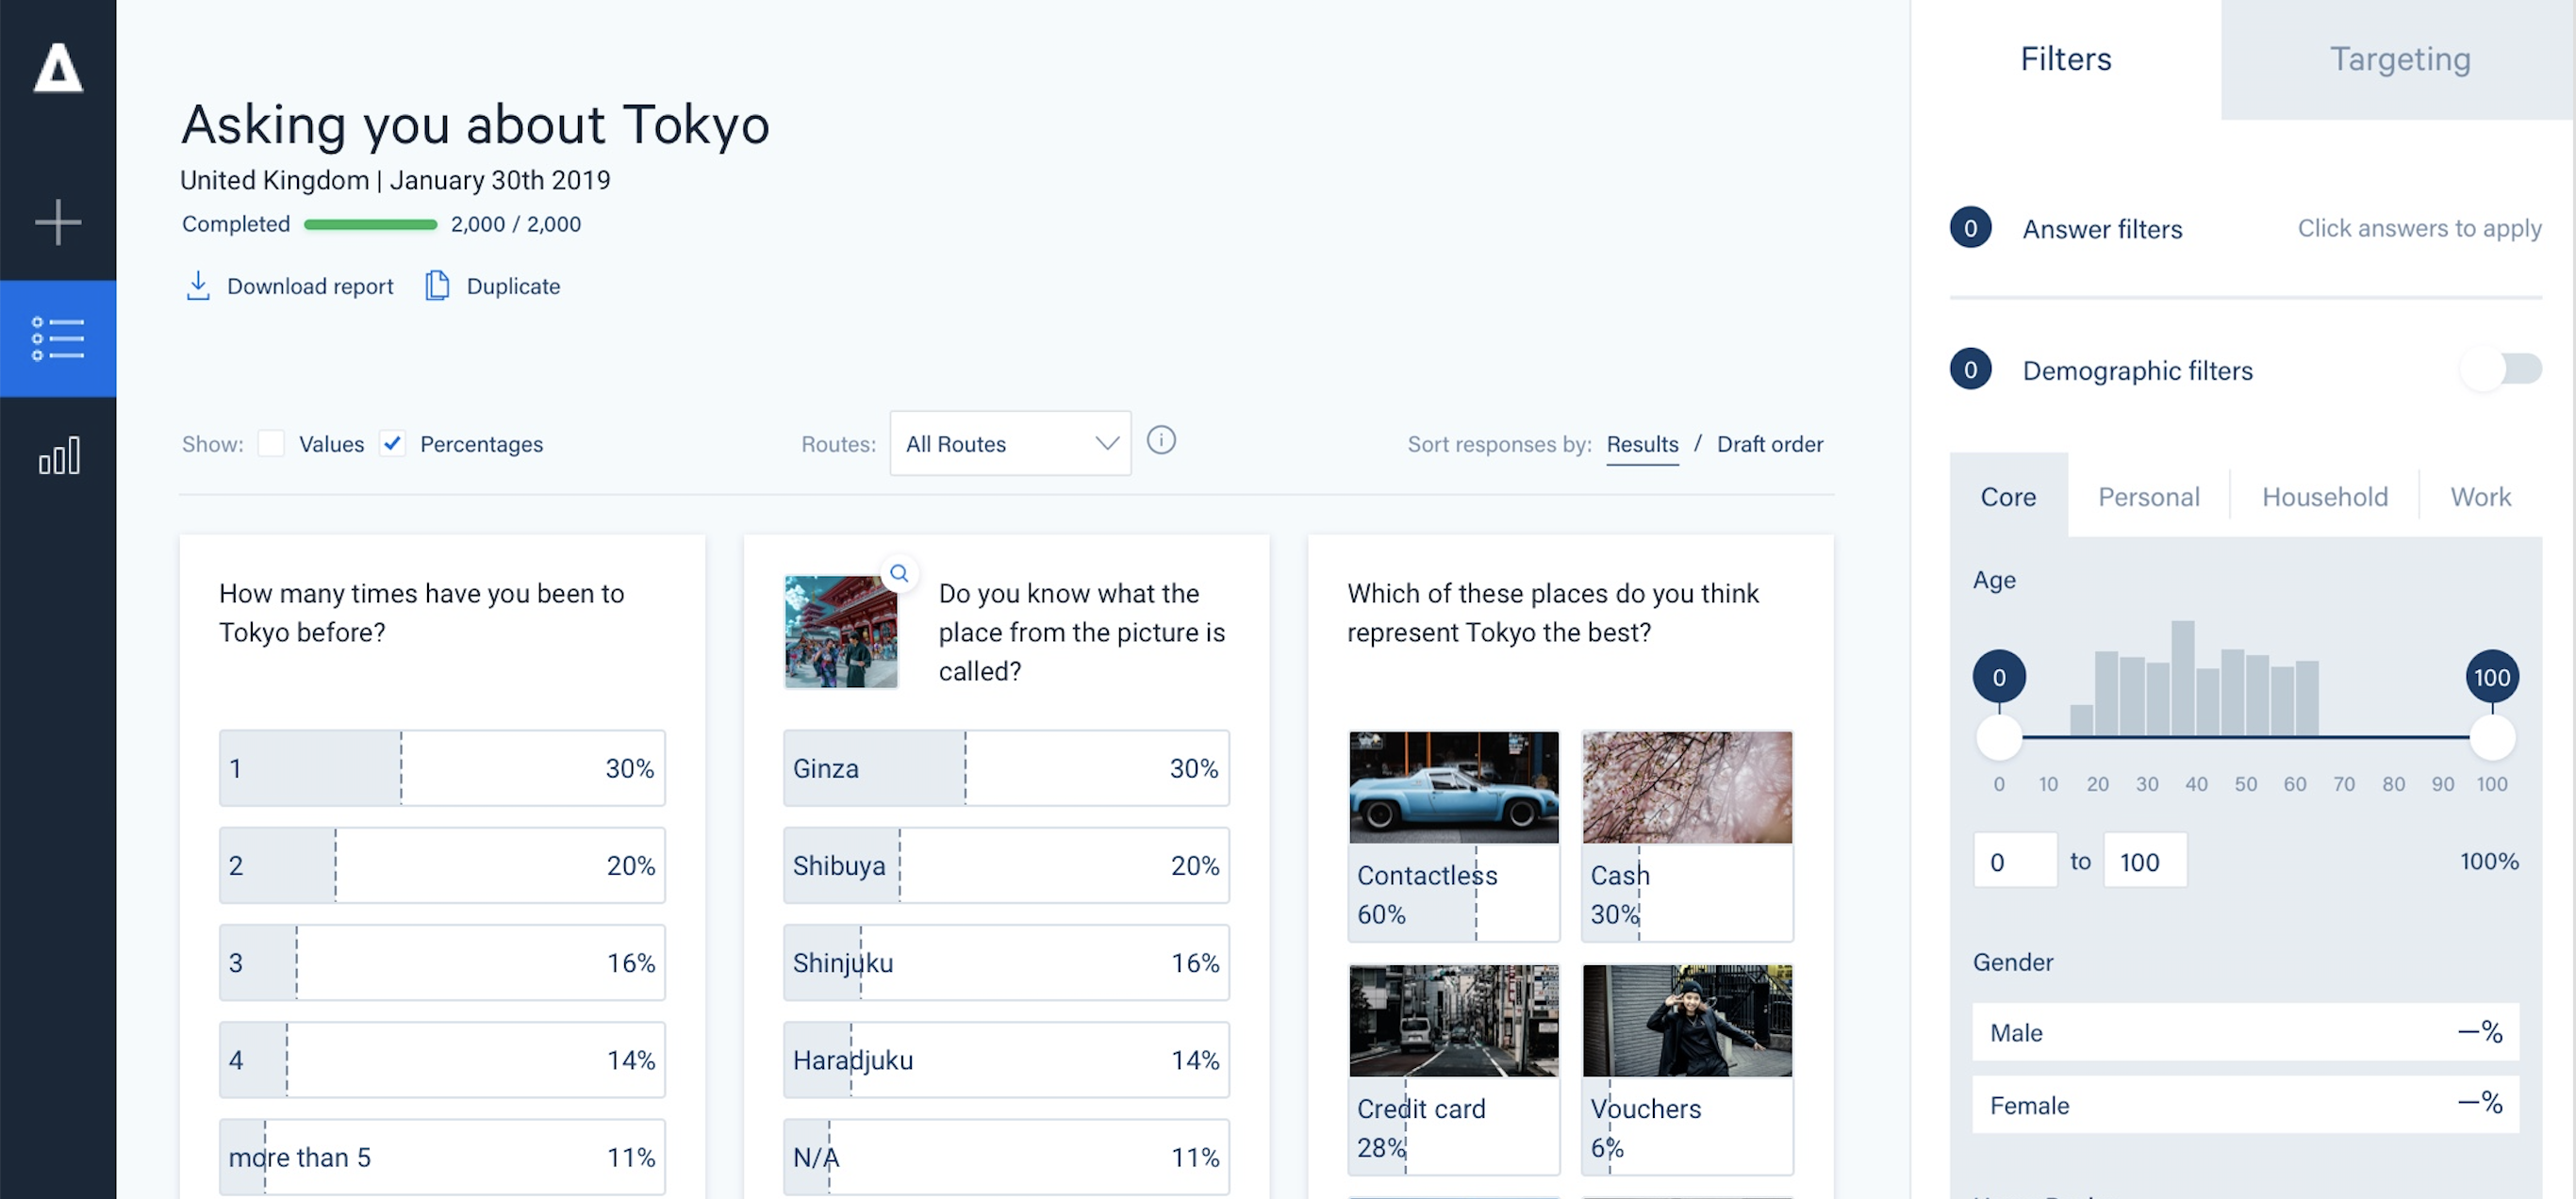
Task: Enable the Values checkbox
Action: pos(271,443)
